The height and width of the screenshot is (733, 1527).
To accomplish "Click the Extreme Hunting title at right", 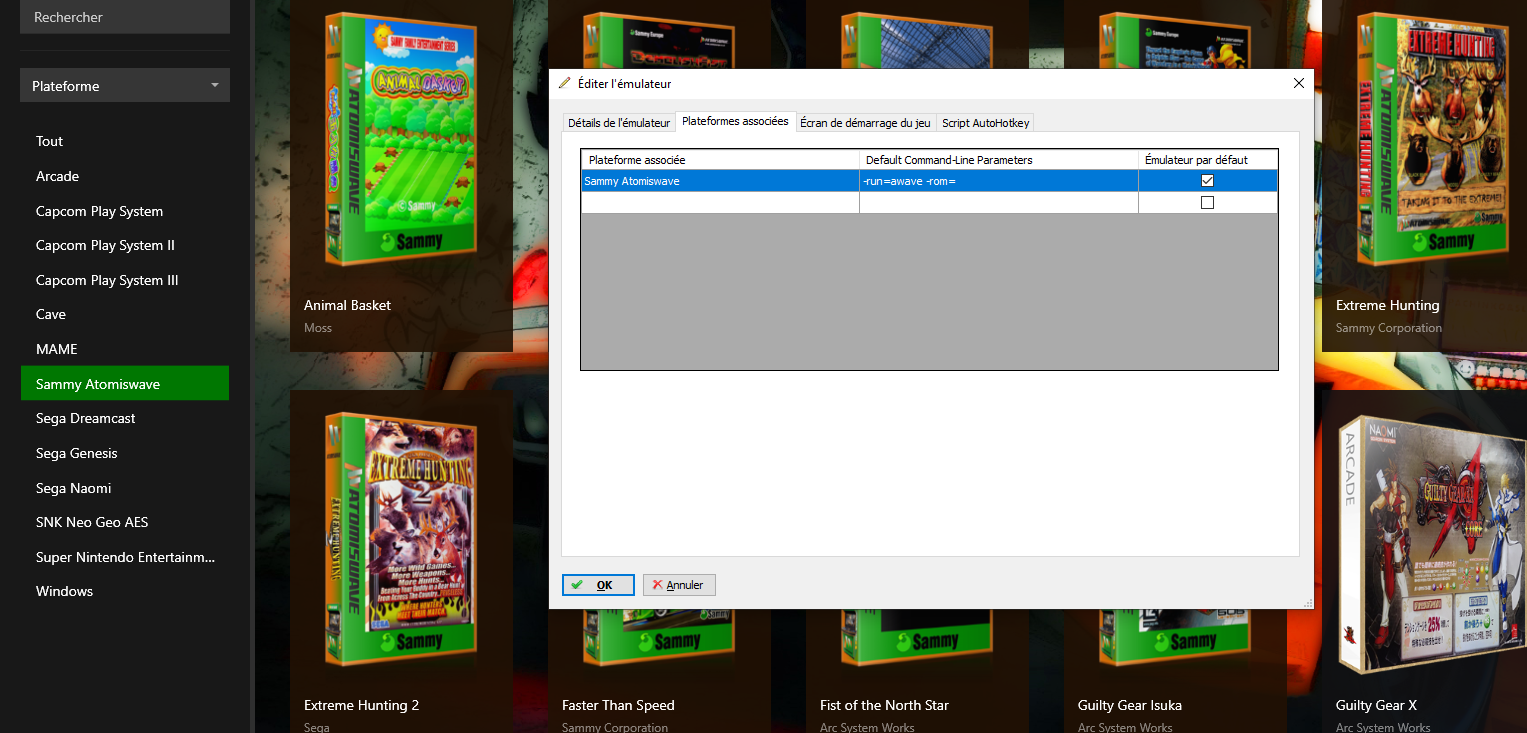I will pos(1387,305).
